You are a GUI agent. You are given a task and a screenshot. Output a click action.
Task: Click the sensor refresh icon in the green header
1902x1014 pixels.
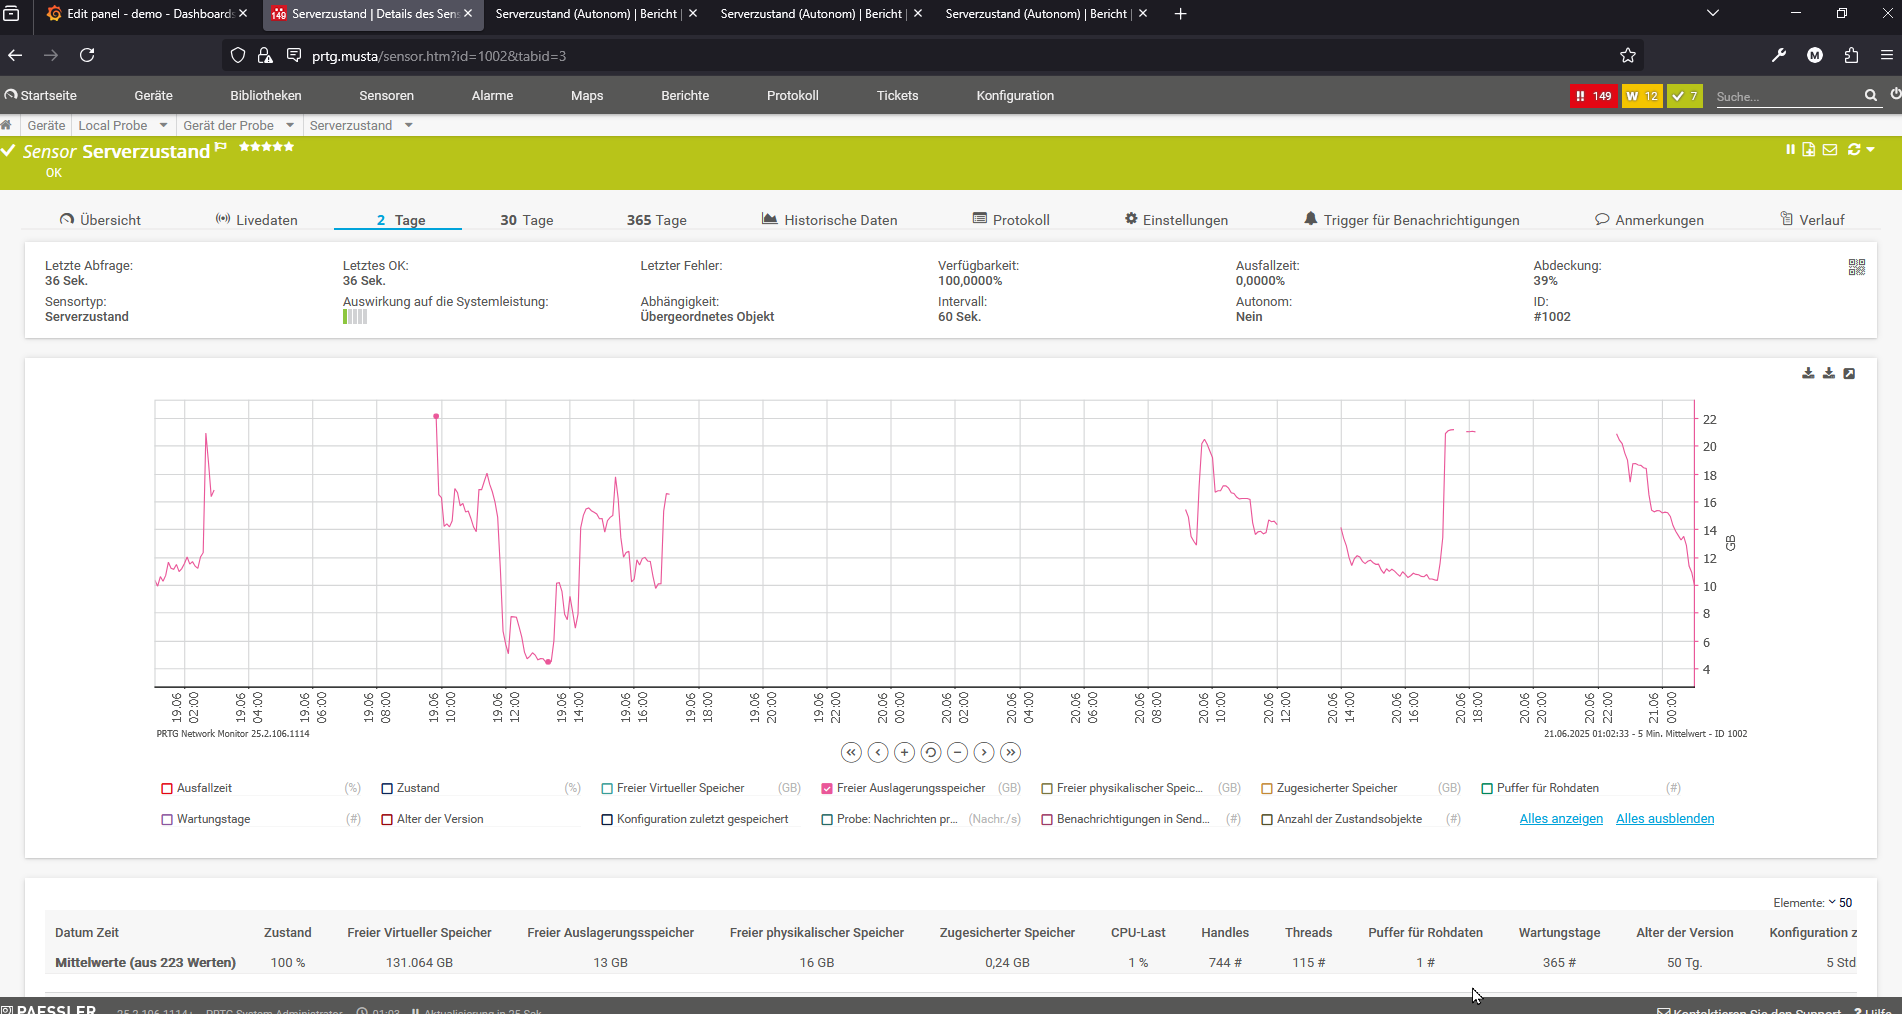point(1854,149)
